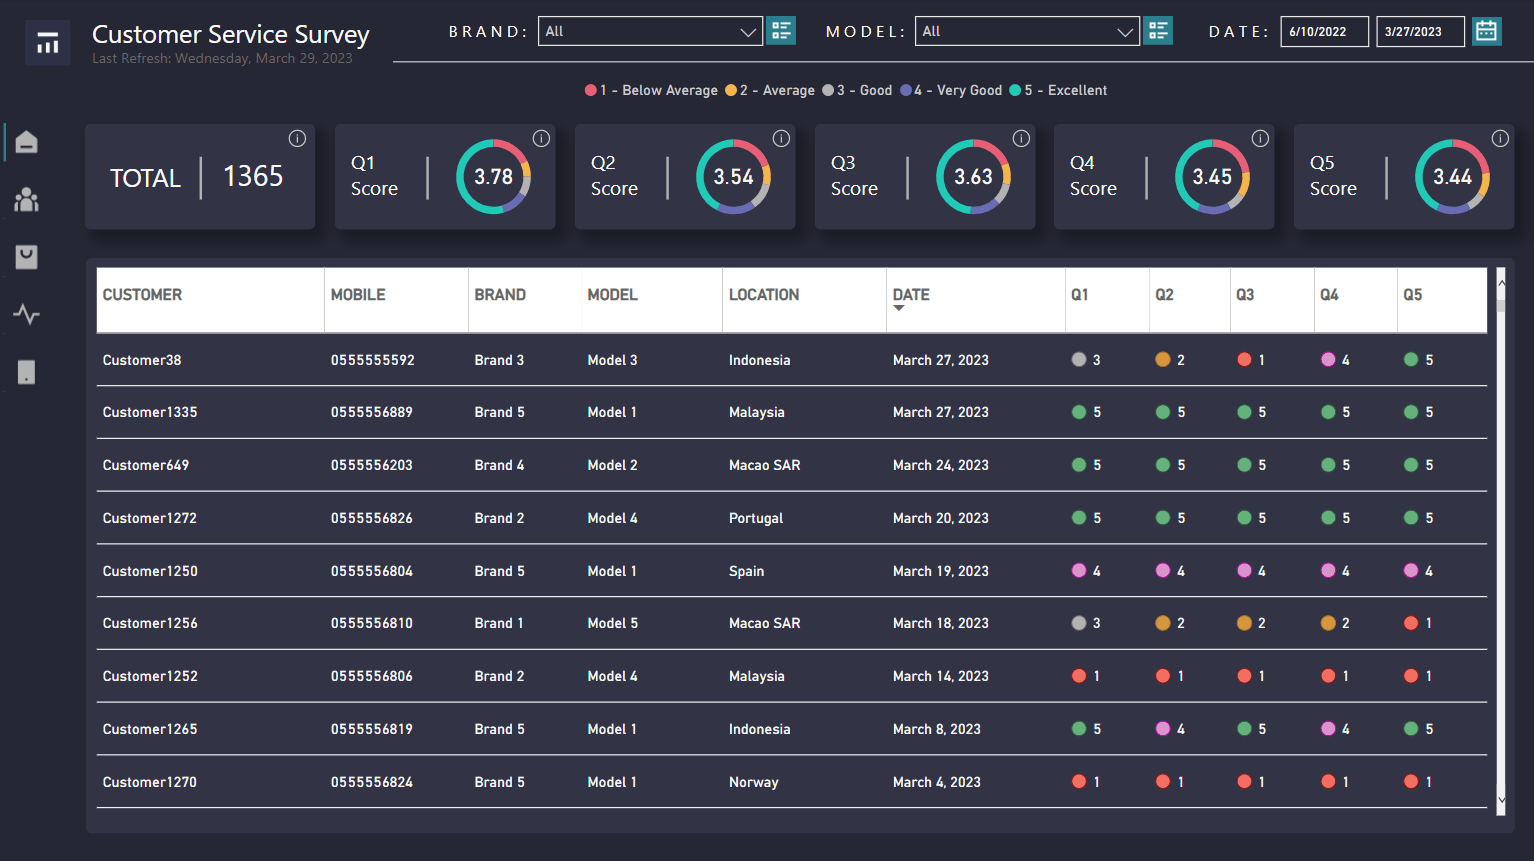This screenshot has height=861, width=1534.
Task: Click info icon on Q1 Score card
Action: pyautogui.click(x=541, y=139)
